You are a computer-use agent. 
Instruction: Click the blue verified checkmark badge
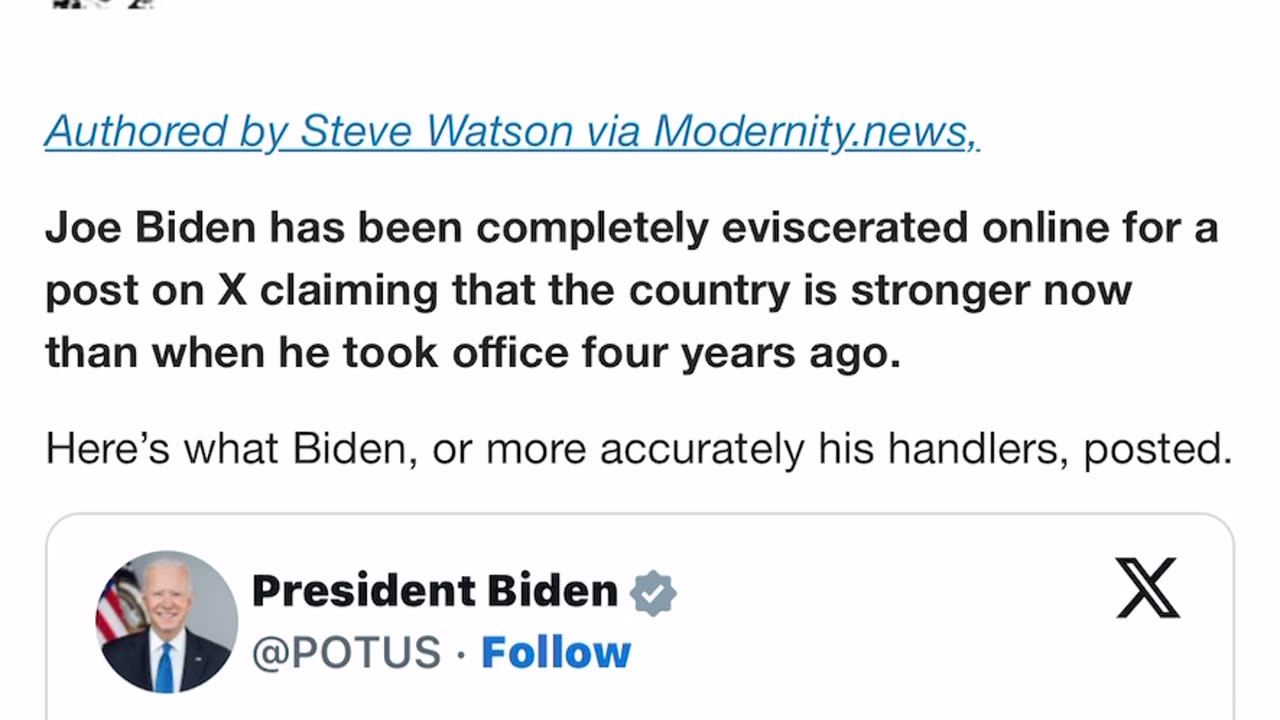(653, 592)
